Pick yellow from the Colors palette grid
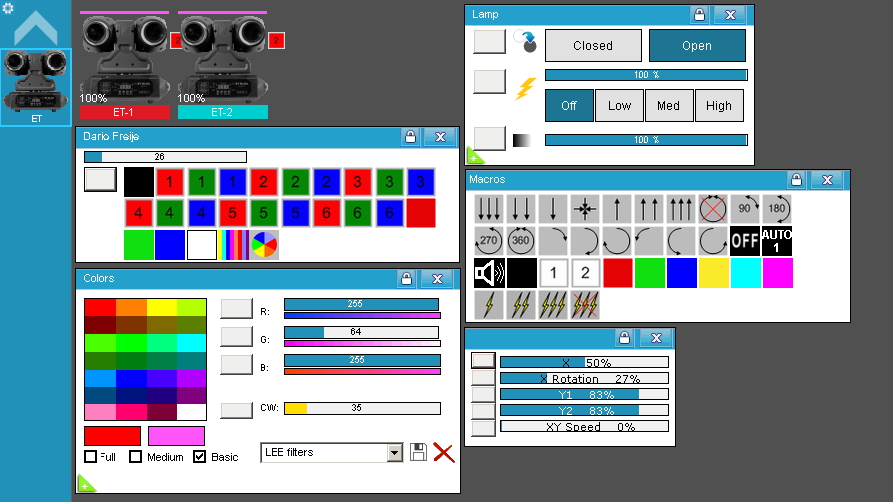The image size is (893, 502). 161,307
